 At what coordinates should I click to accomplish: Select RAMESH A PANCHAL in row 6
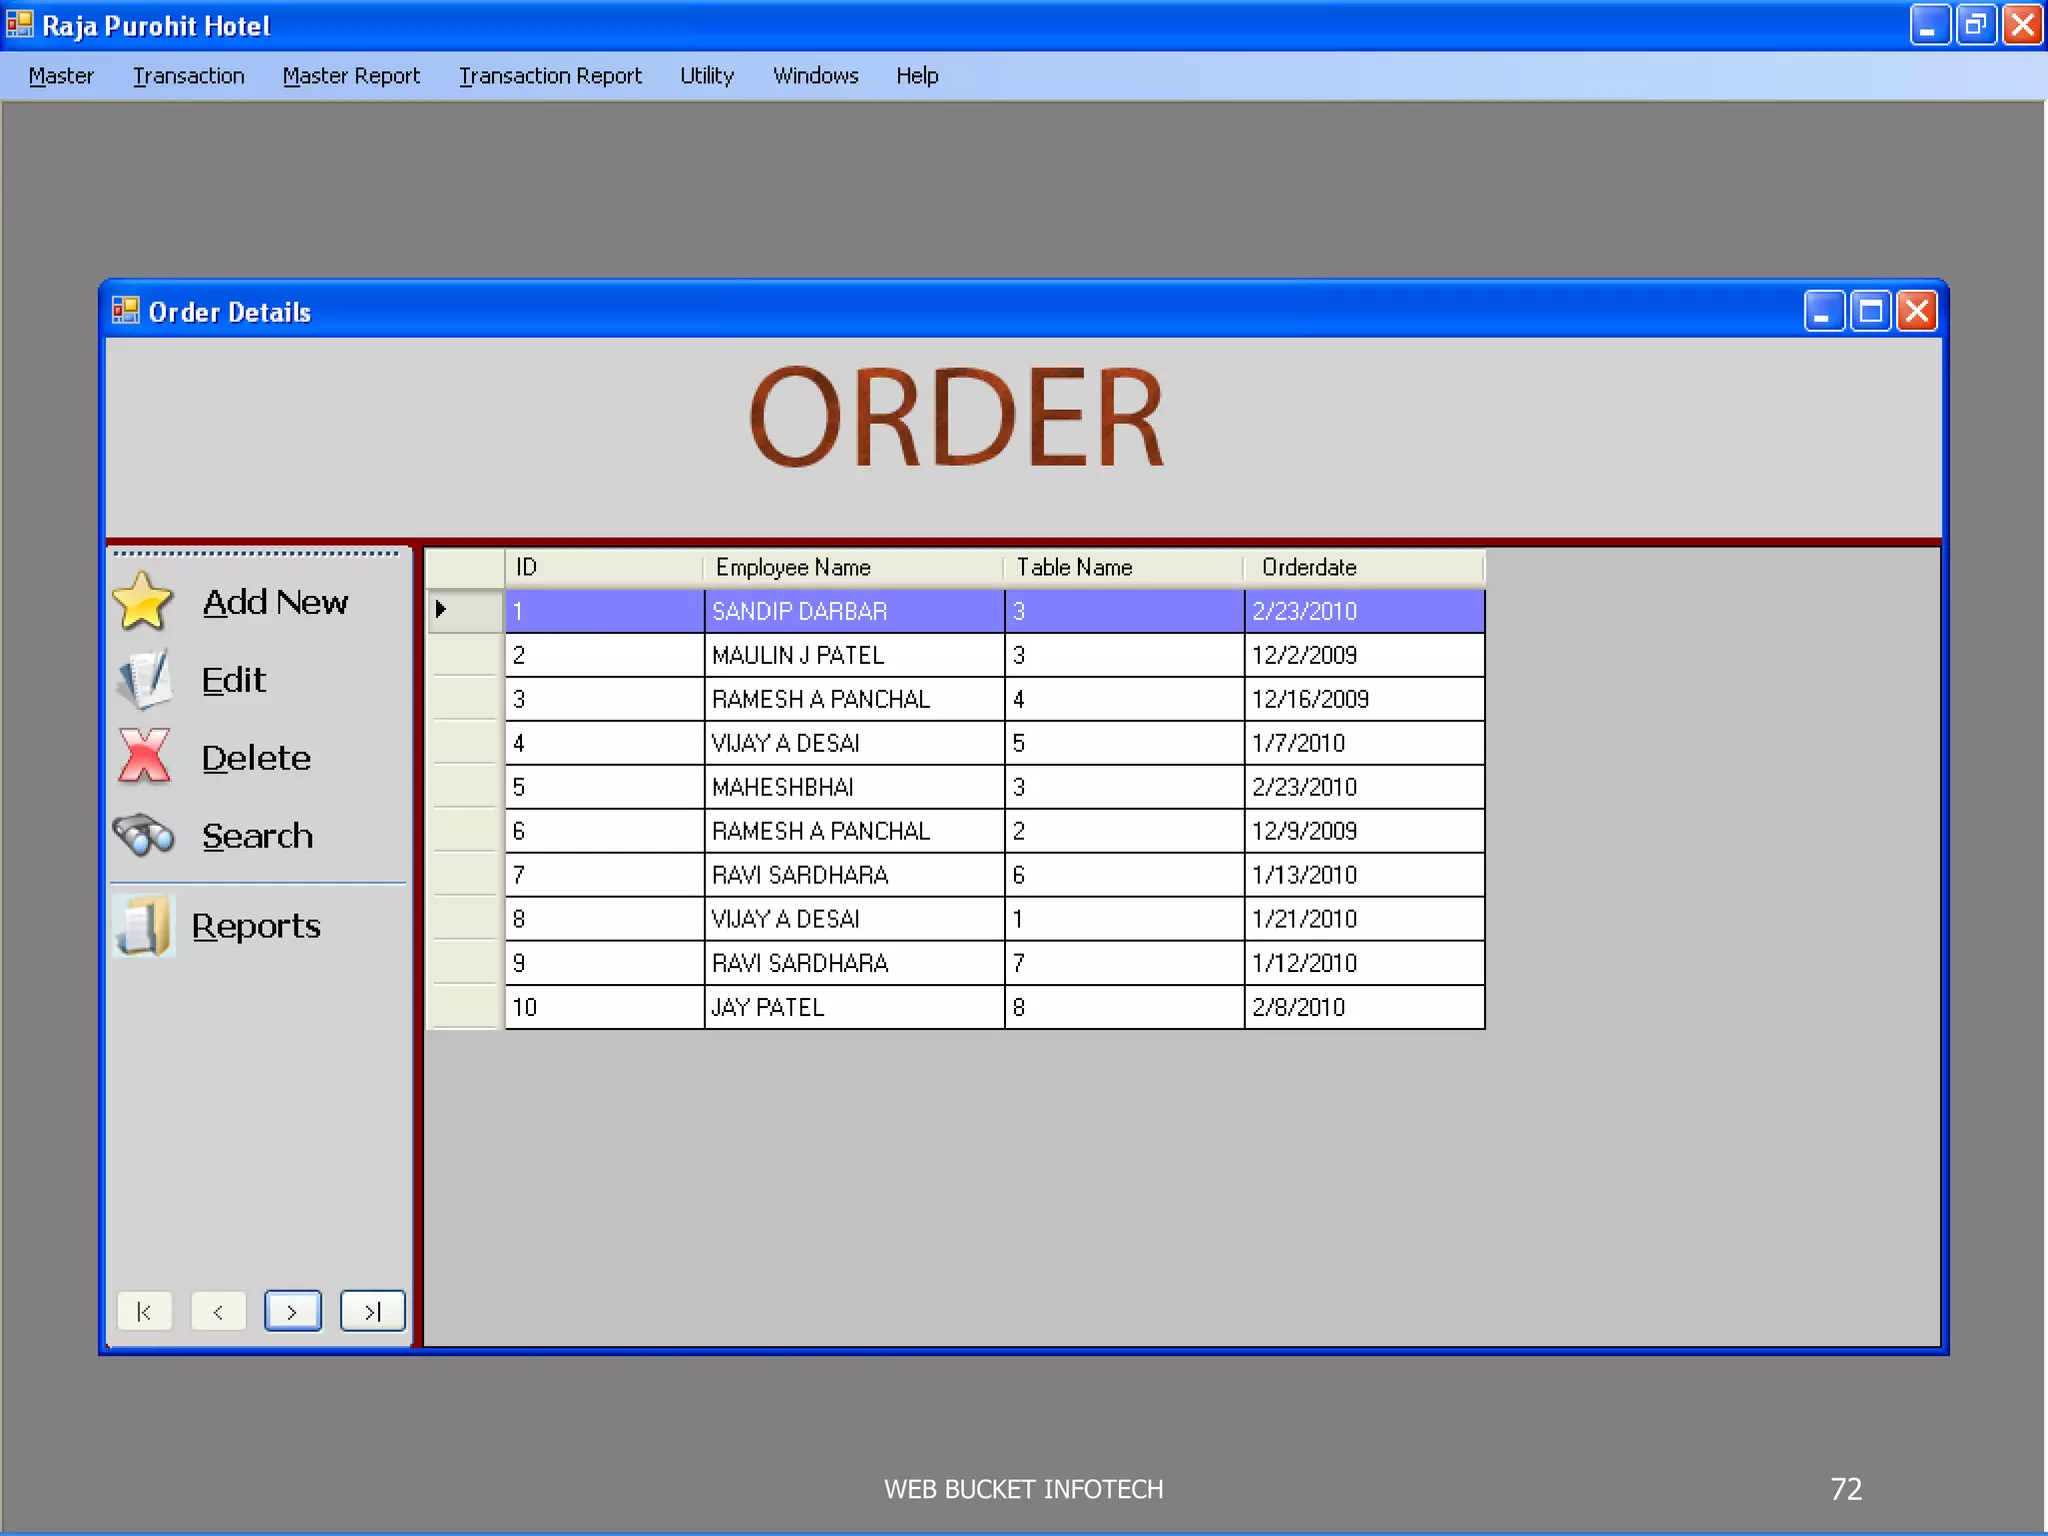click(x=854, y=831)
